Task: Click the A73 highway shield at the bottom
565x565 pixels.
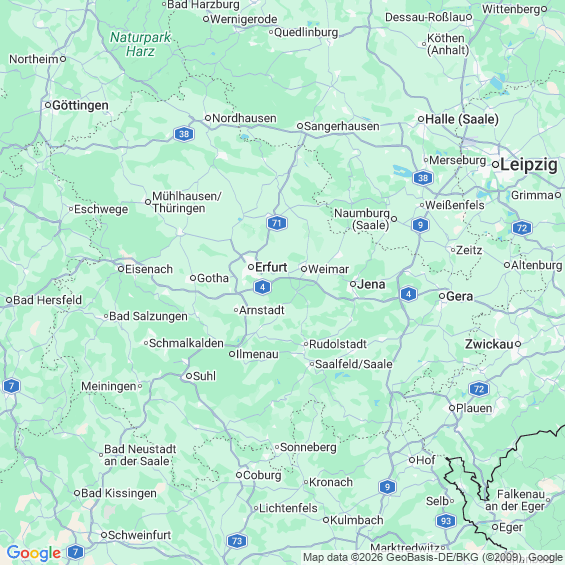Action: [x=237, y=541]
